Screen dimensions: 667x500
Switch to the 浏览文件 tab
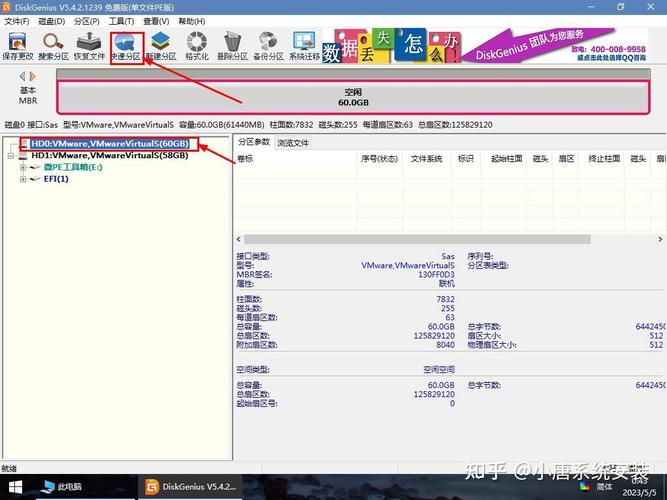point(293,143)
